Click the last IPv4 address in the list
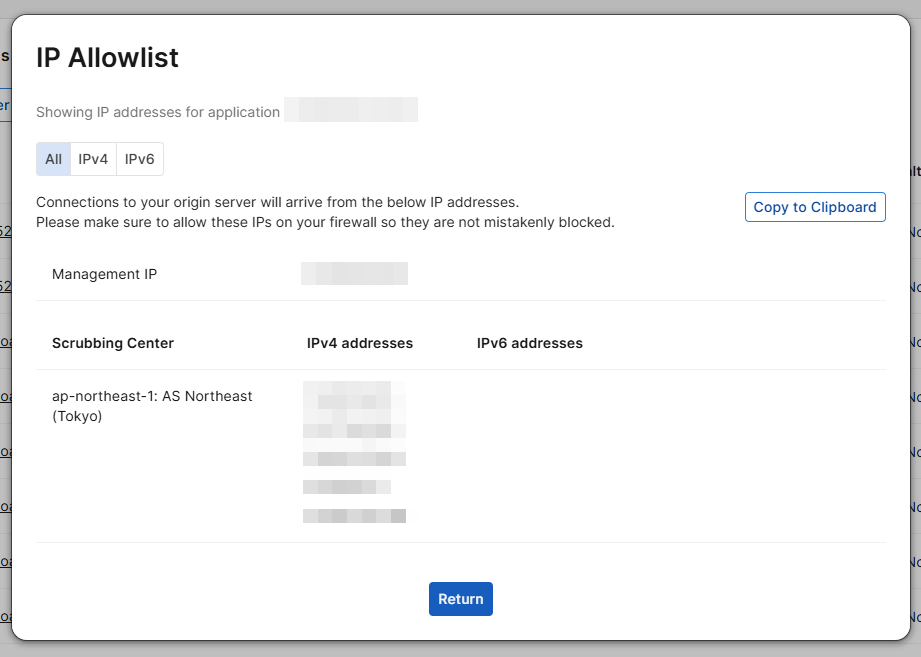 pos(354,515)
